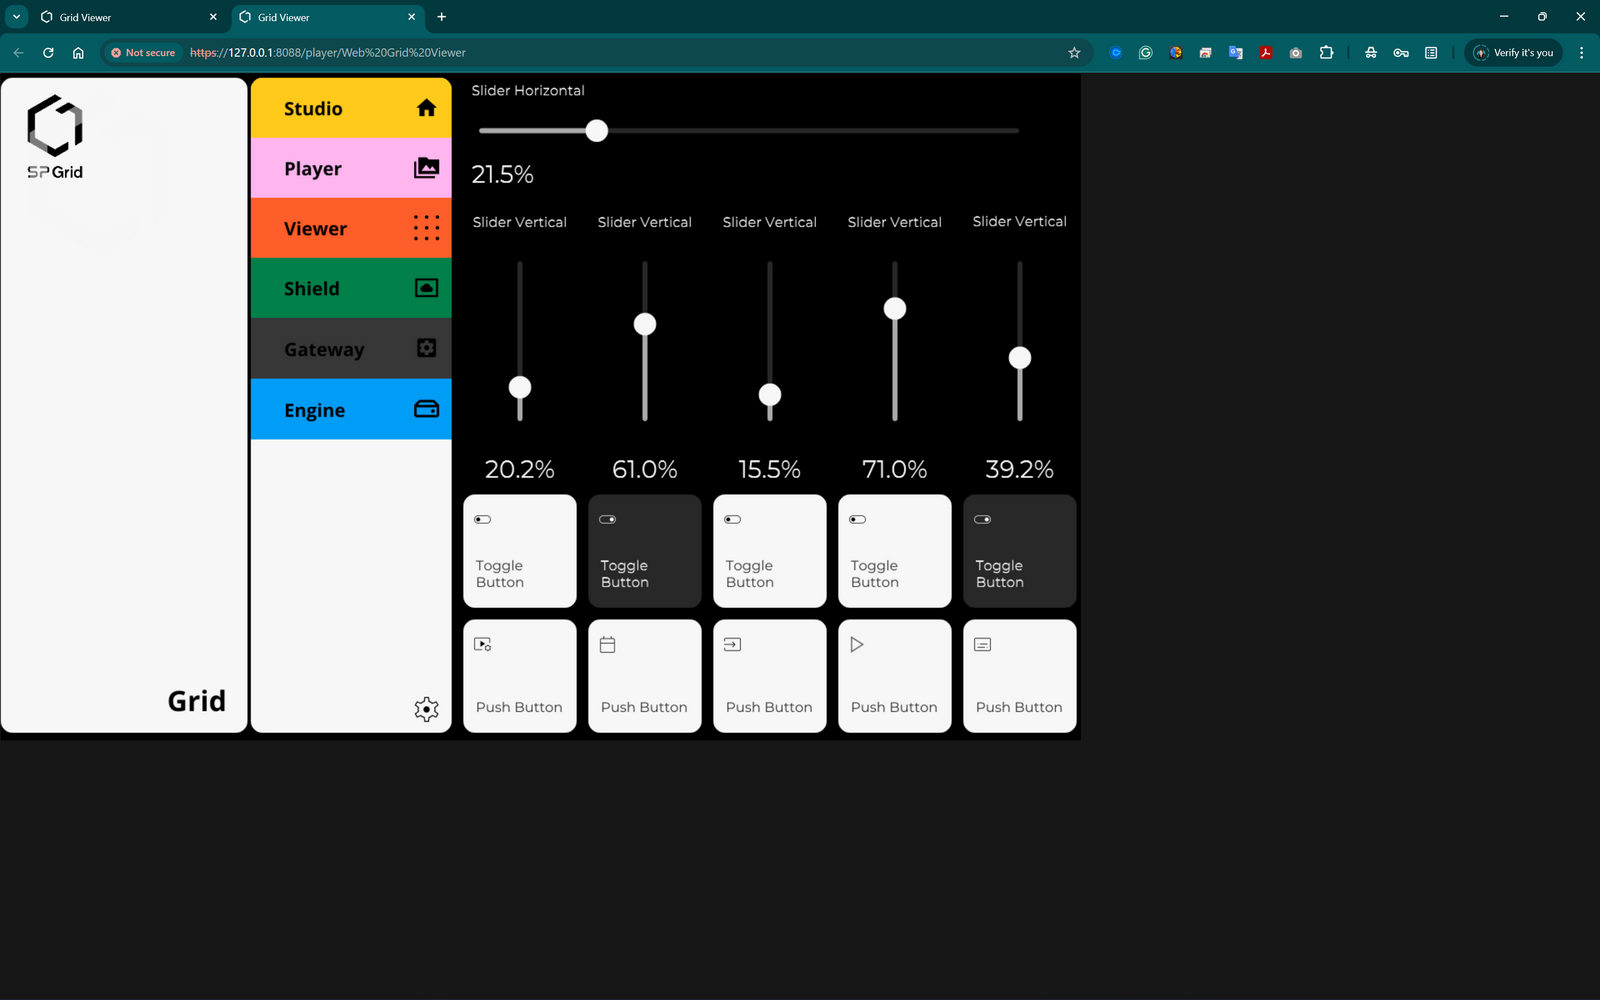Turn off the second dark Toggle Button
1600x1000 pixels.
[x=644, y=551]
